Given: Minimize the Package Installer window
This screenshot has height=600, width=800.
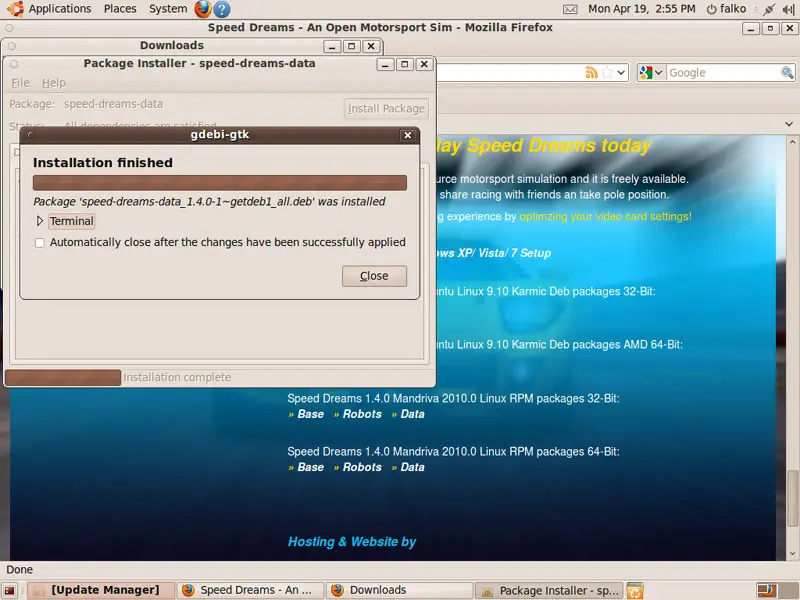Looking at the screenshot, I should pyautogui.click(x=385, y=64).
